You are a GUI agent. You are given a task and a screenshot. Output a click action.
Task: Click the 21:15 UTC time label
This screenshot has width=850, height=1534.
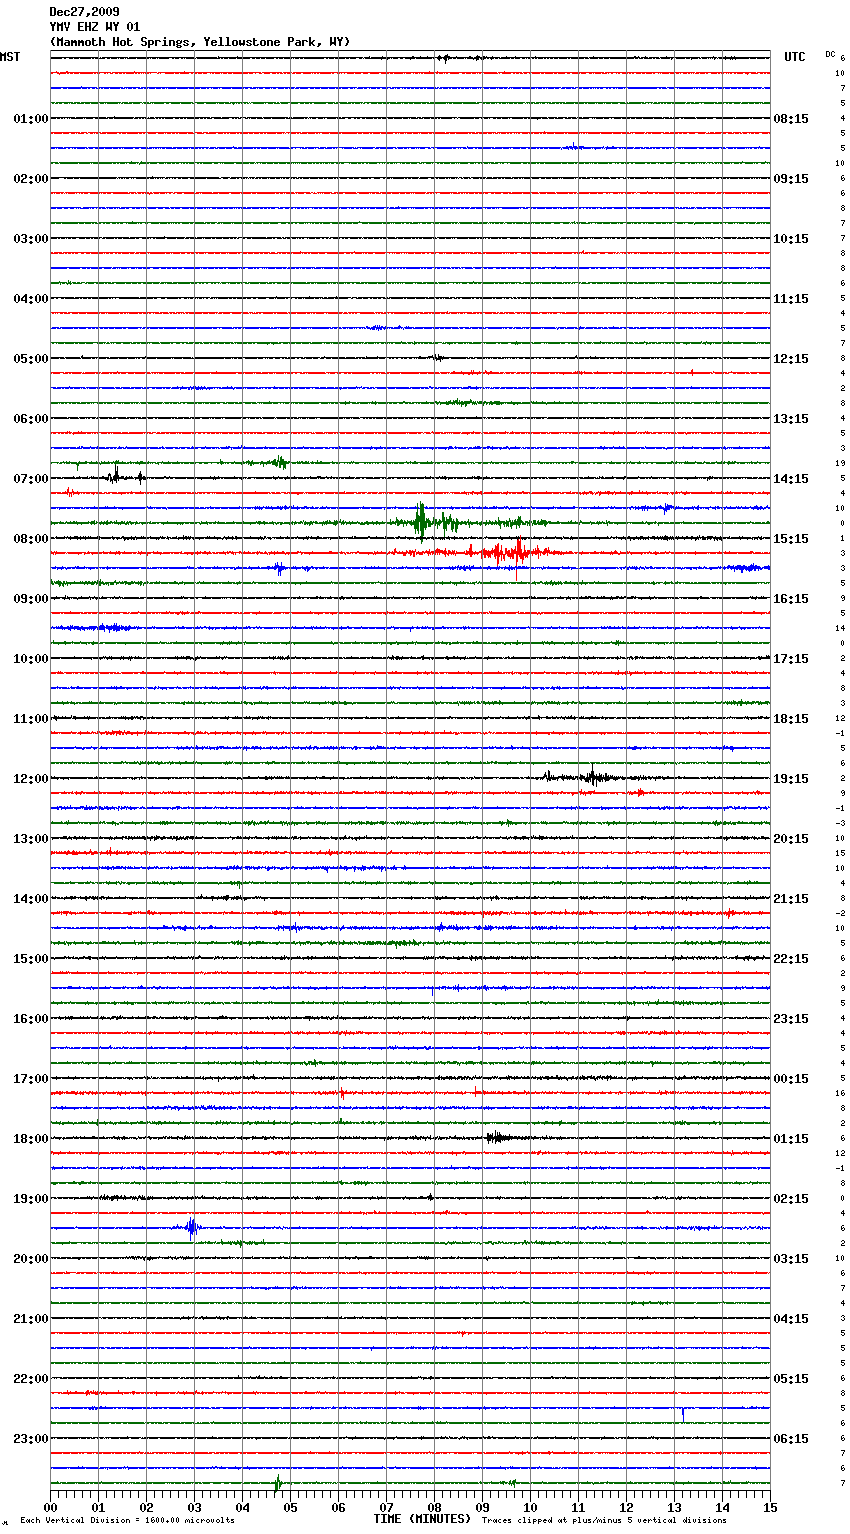click(x=791, y=899)
